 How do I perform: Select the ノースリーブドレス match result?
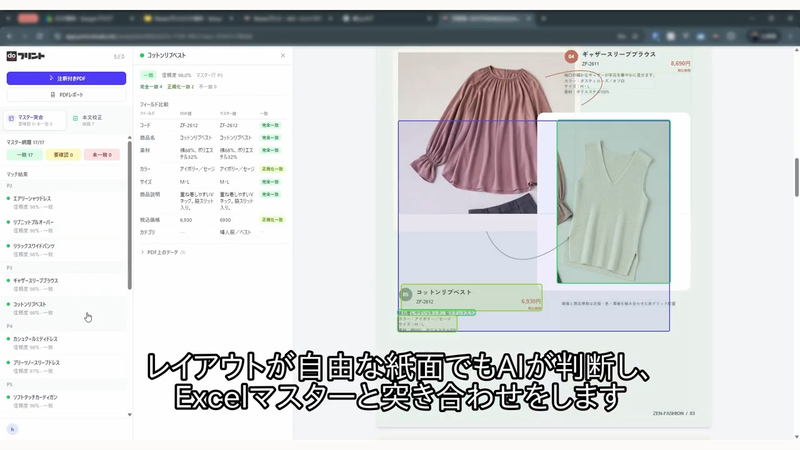pyautogui.click(x=64, y=366)
